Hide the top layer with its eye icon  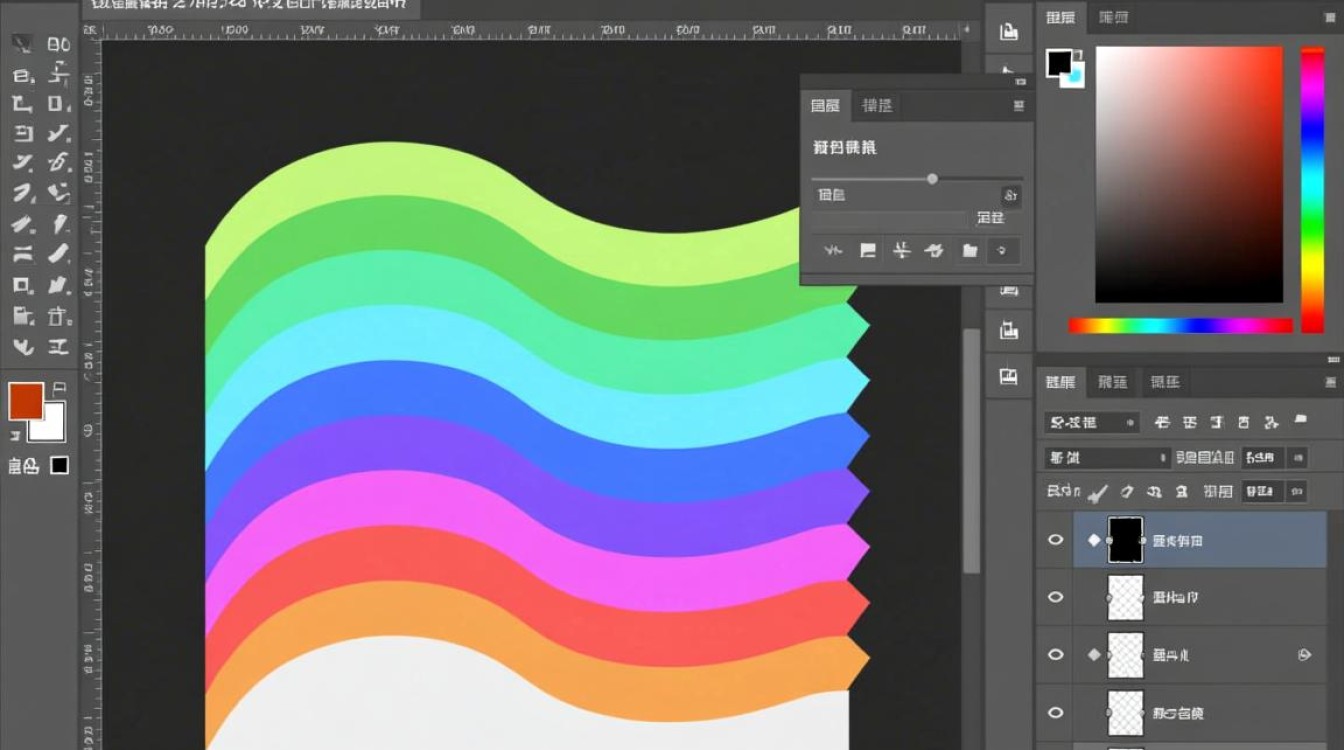(1055, 540)
